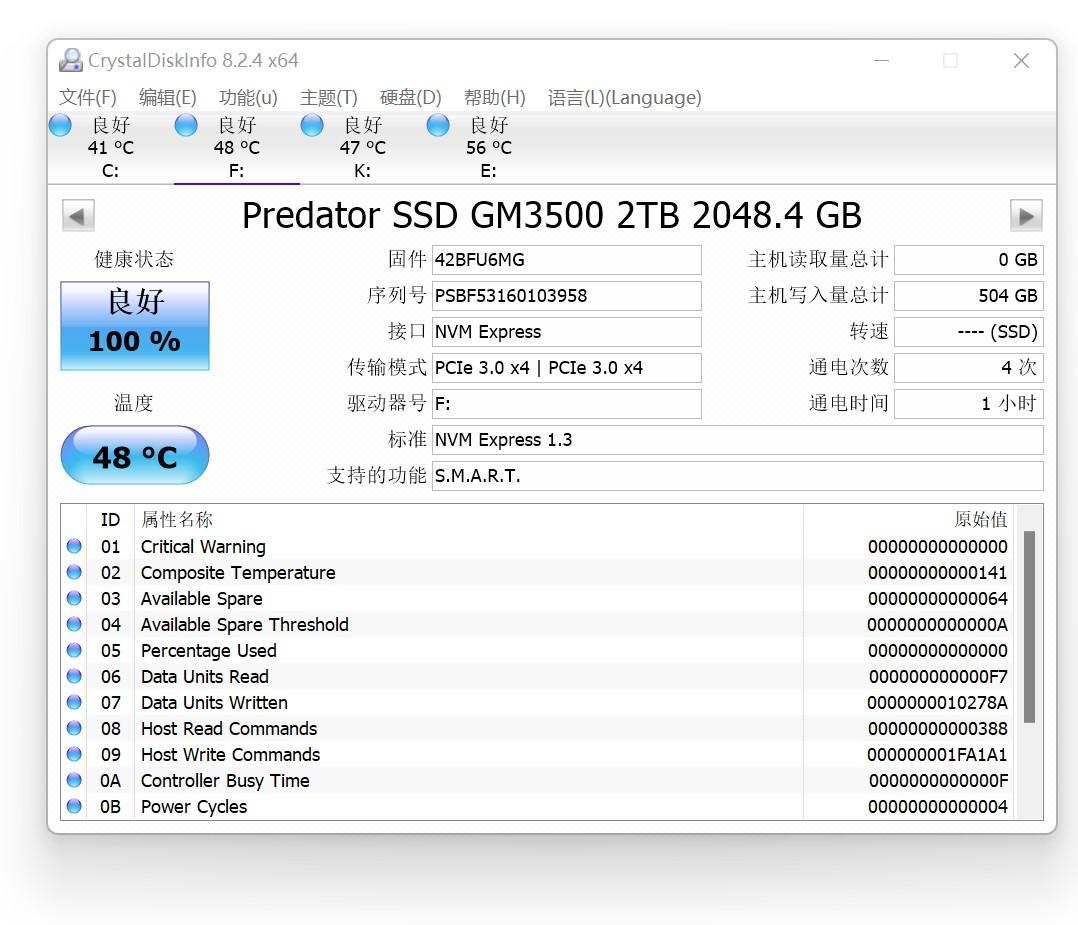This screenshot has height=925, width=1078.
Task: Click the CrystalDiskInfo app icon in title bar
Action: [70, 61]
